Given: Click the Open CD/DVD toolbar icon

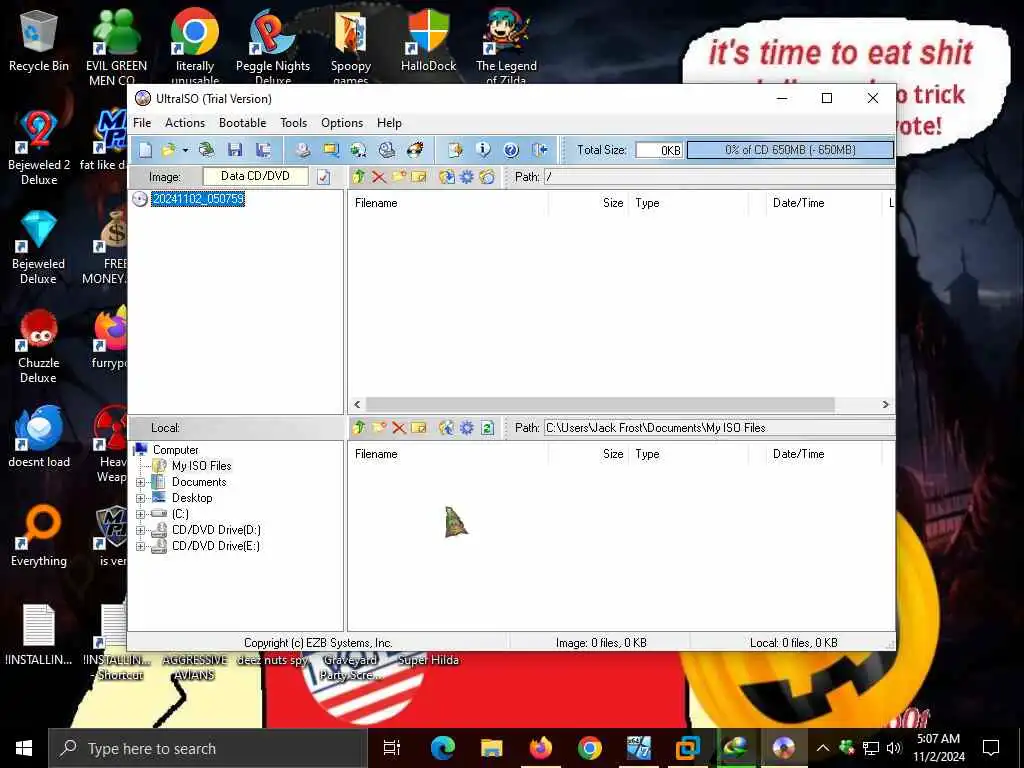Looking at the screenshot, I should pyautogui.click(x=206, y=150).
